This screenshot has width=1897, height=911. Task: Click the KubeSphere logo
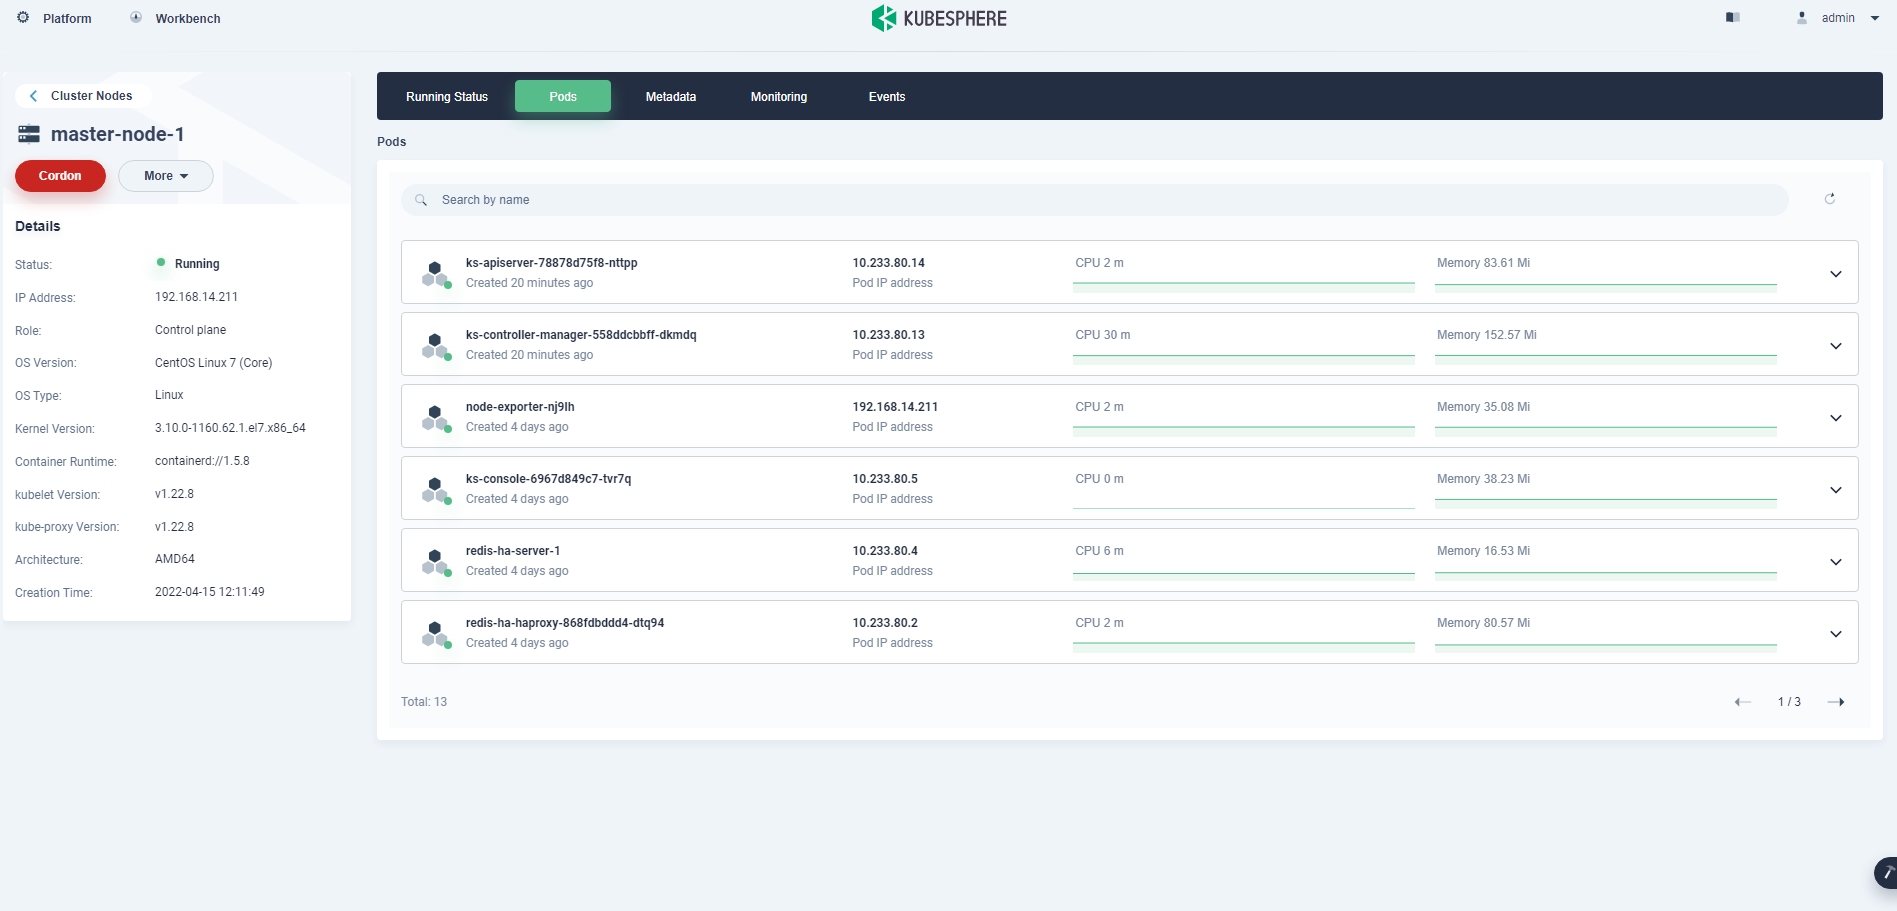(939, 18)
